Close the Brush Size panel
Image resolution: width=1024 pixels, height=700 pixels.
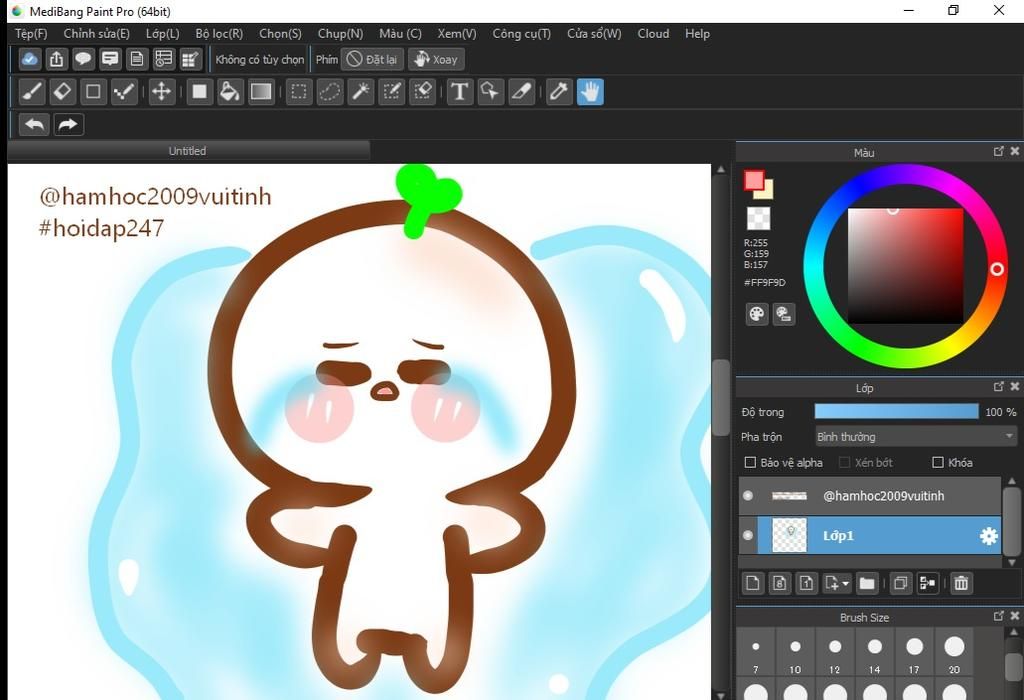(1015, 616)
